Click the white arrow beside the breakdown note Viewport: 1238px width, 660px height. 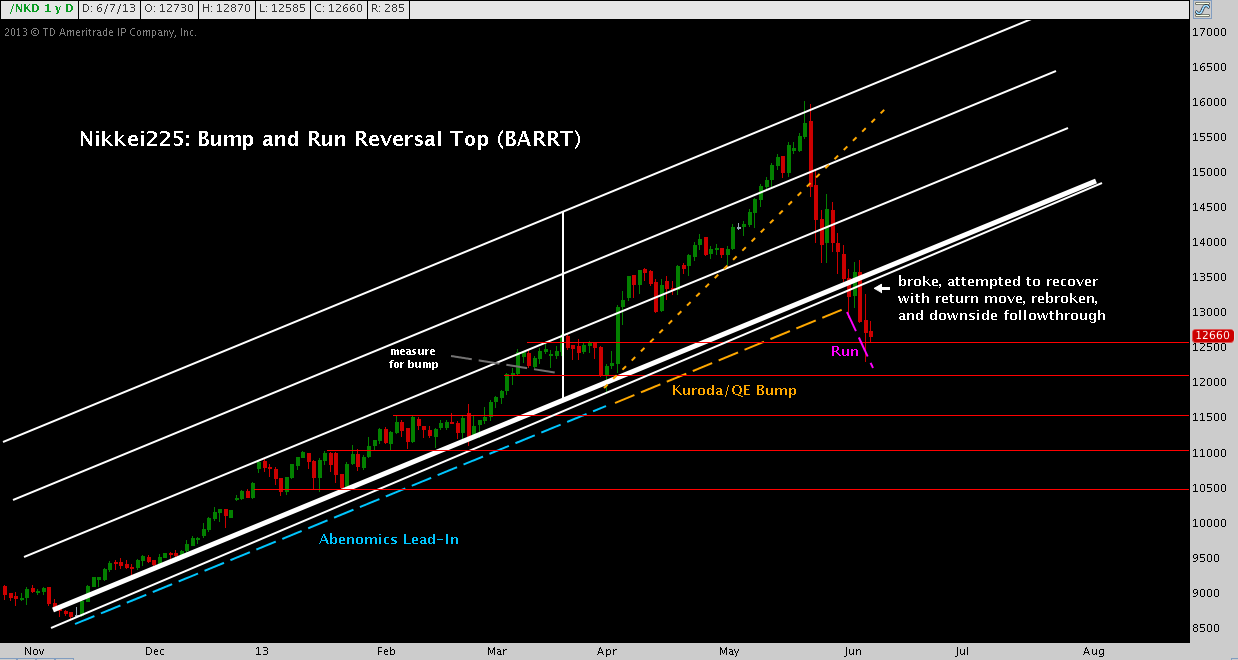coord(882,289)
